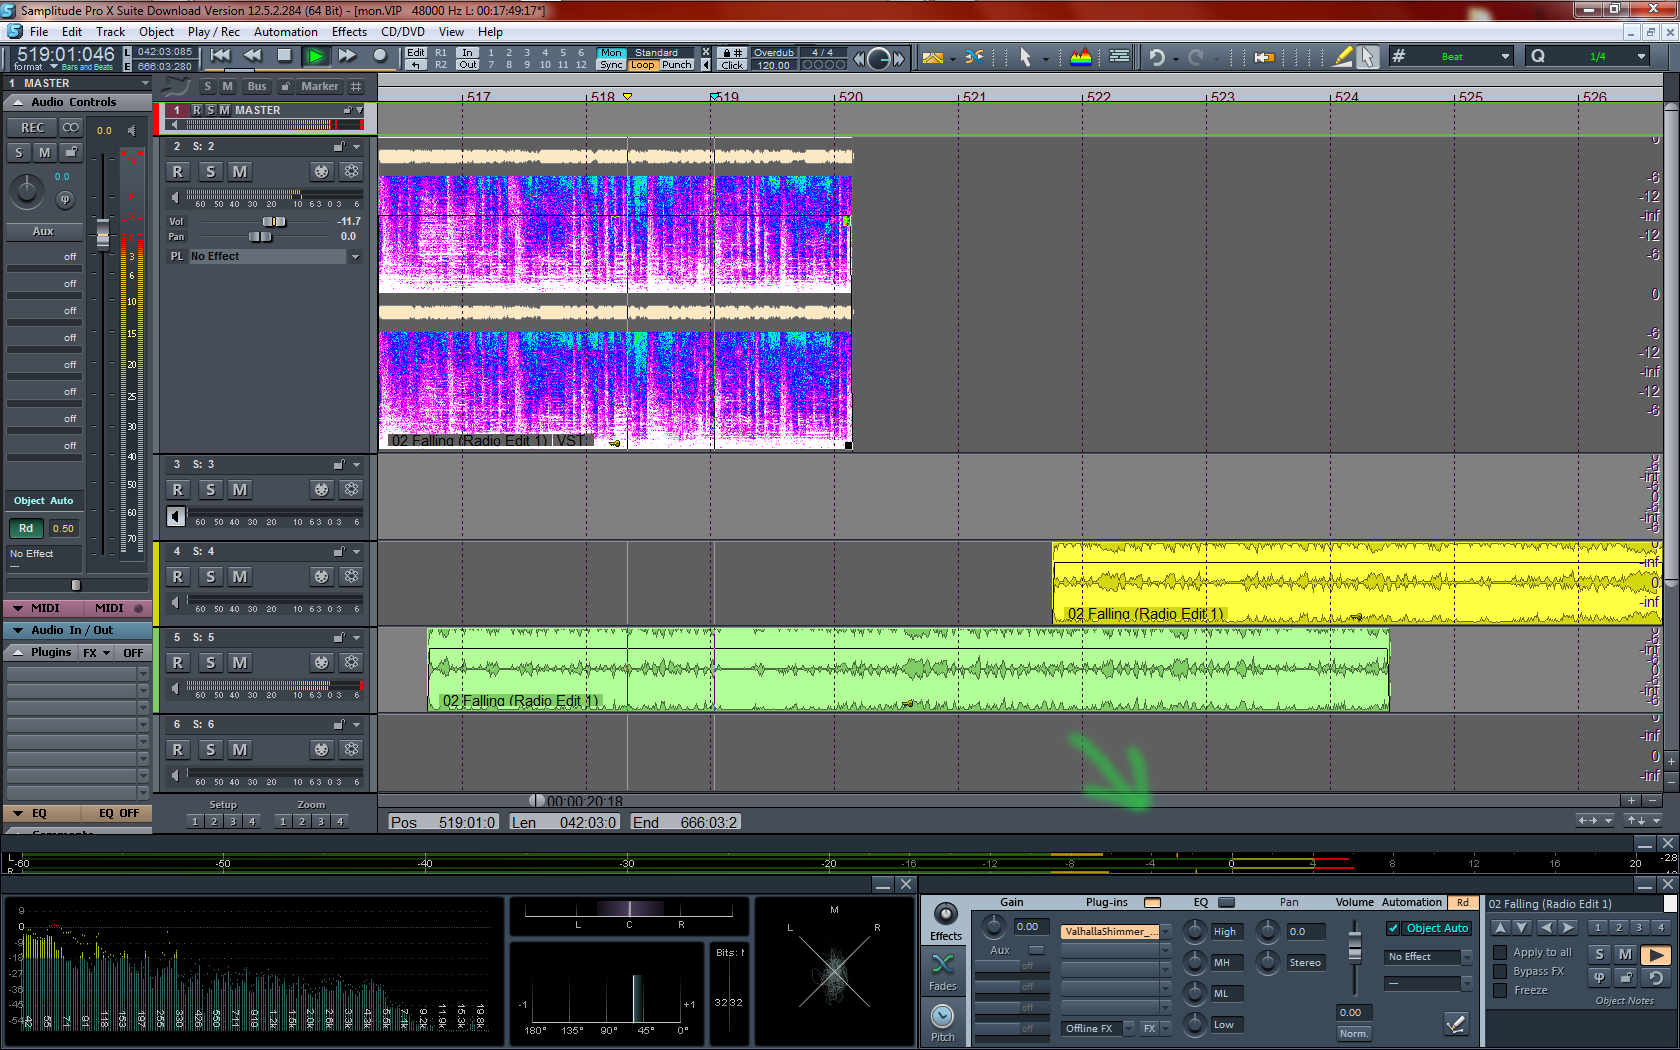Expand the ValhallaShimmer plug-in slot dropdown
Image resolution: width=1680 pixels, height=1050 pixels.
coord(1166,932)
